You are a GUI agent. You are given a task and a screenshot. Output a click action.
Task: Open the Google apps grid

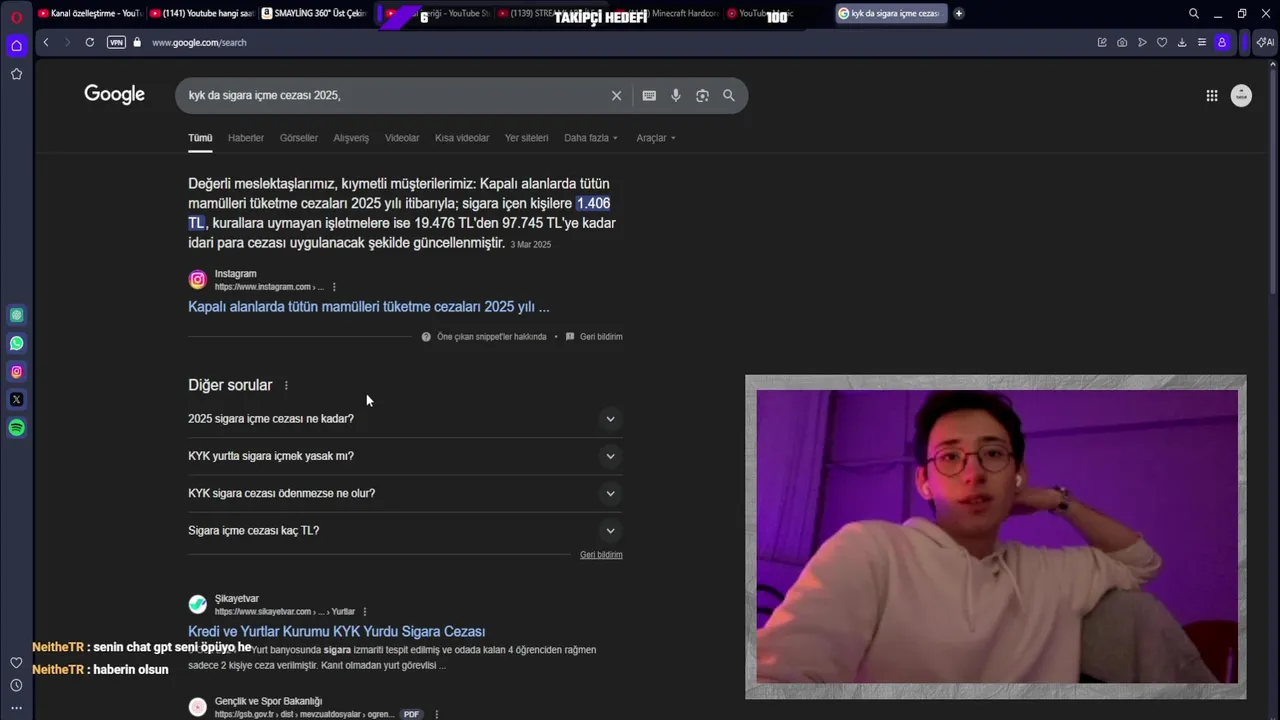click(x=1212, y=95)
